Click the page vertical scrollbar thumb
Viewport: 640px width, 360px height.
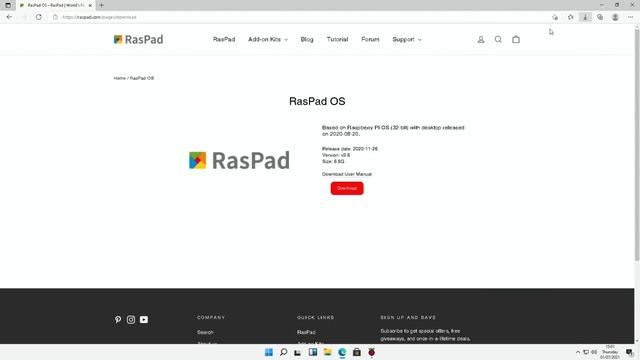[637, 145]
